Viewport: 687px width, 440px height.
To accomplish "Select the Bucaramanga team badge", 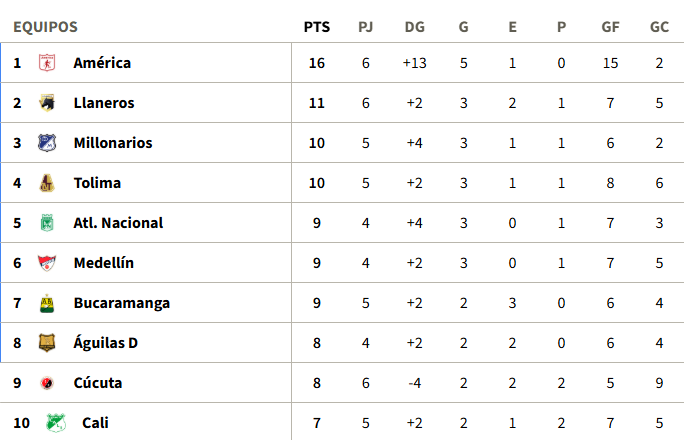I will click(x=47, y=303).
